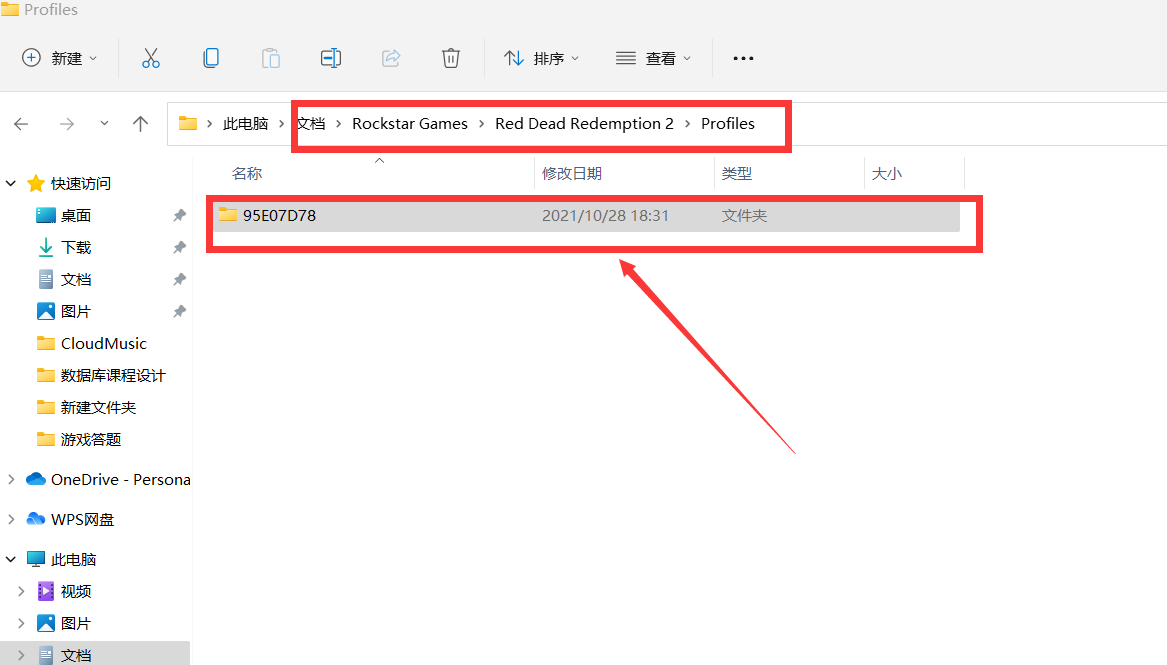Open 下载 in quick access
The width and height of the screenshot is (1167, 665).
[x=76, y=248]
